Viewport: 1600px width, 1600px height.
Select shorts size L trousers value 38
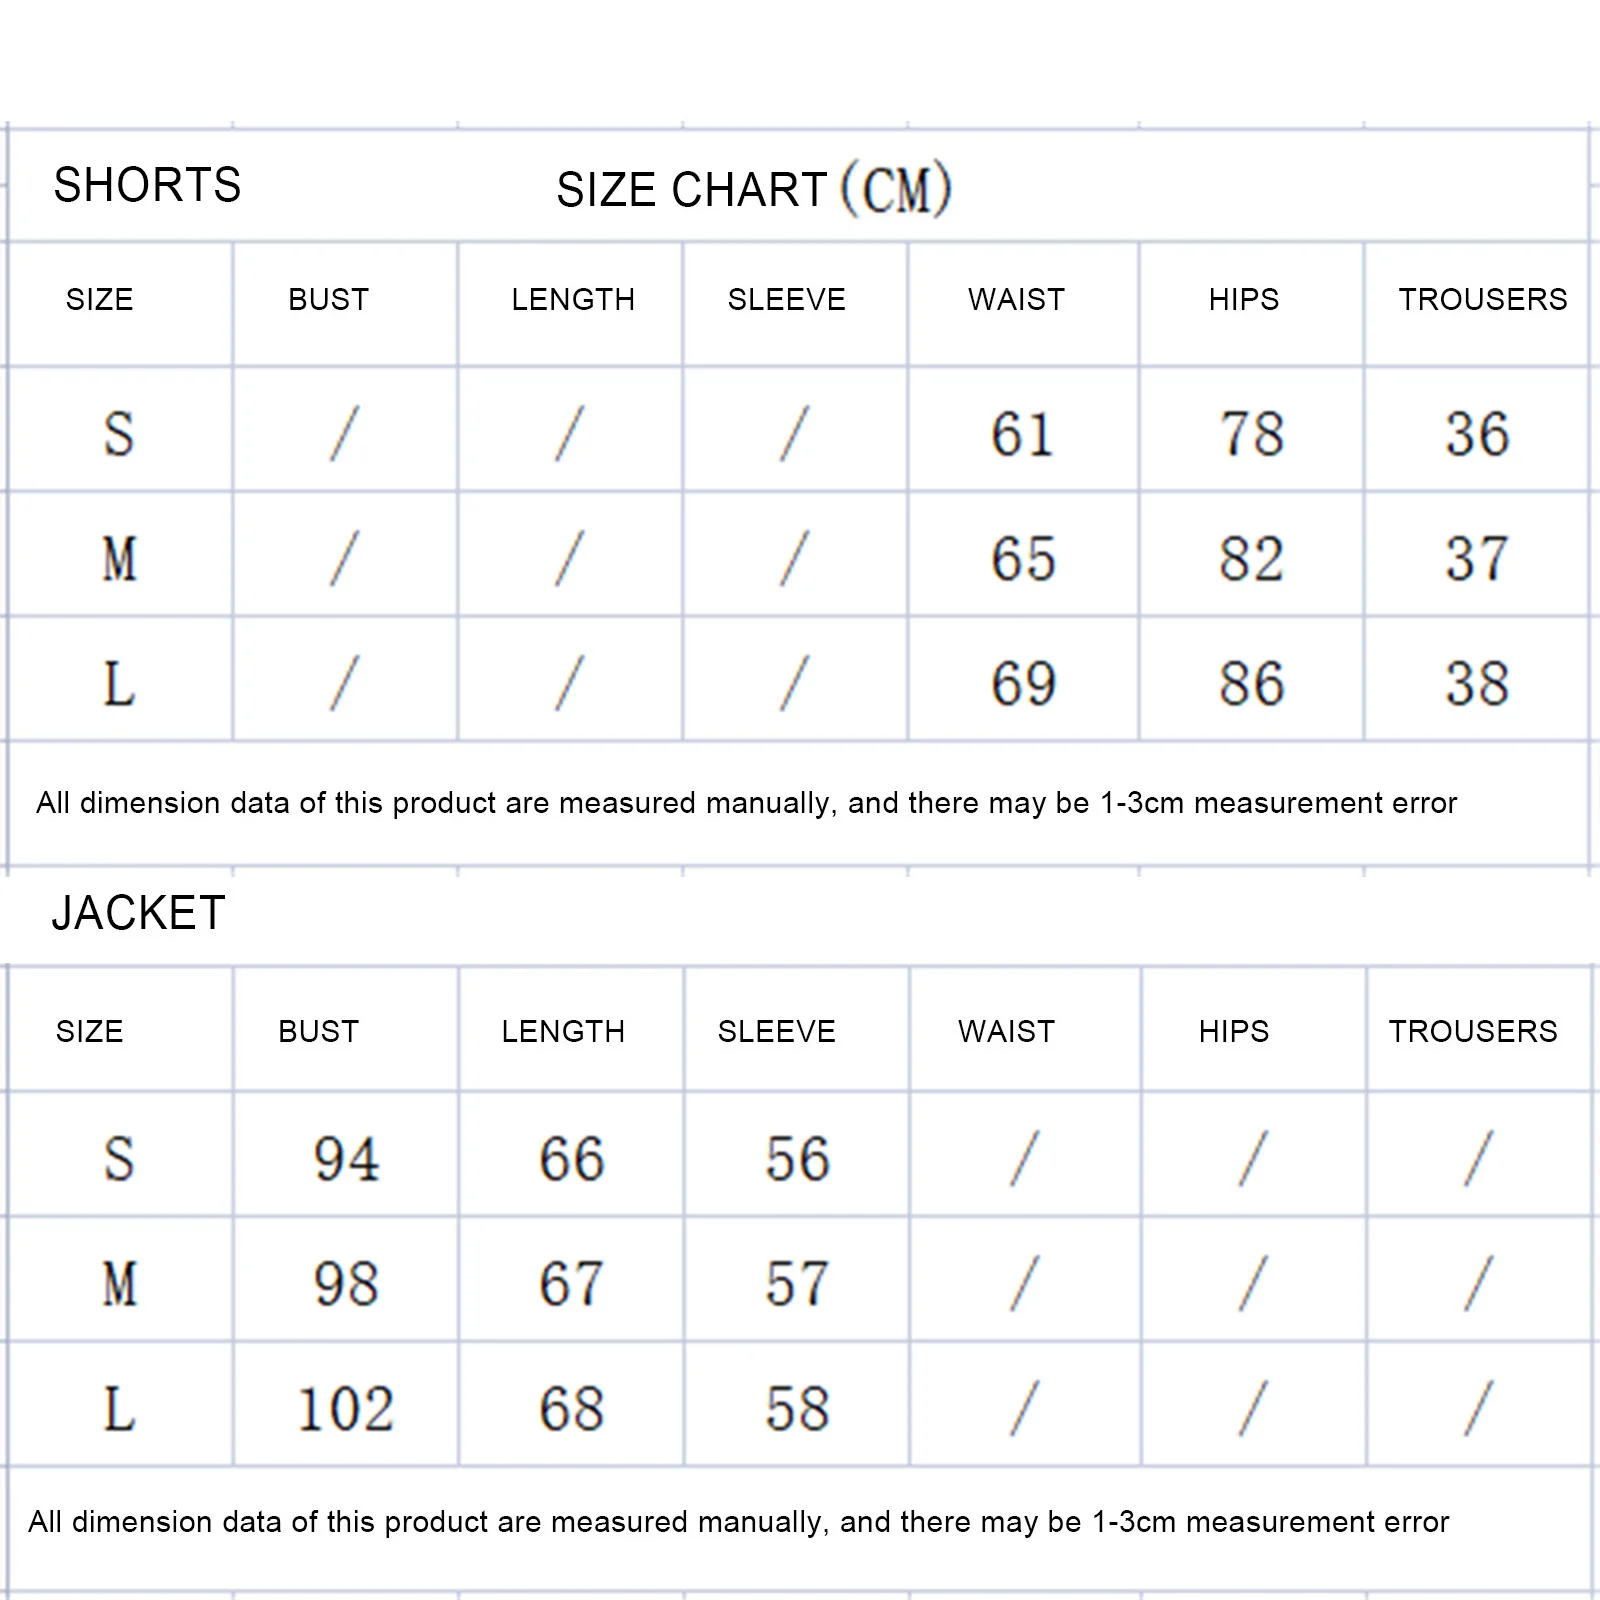(x=1477, y=684)
